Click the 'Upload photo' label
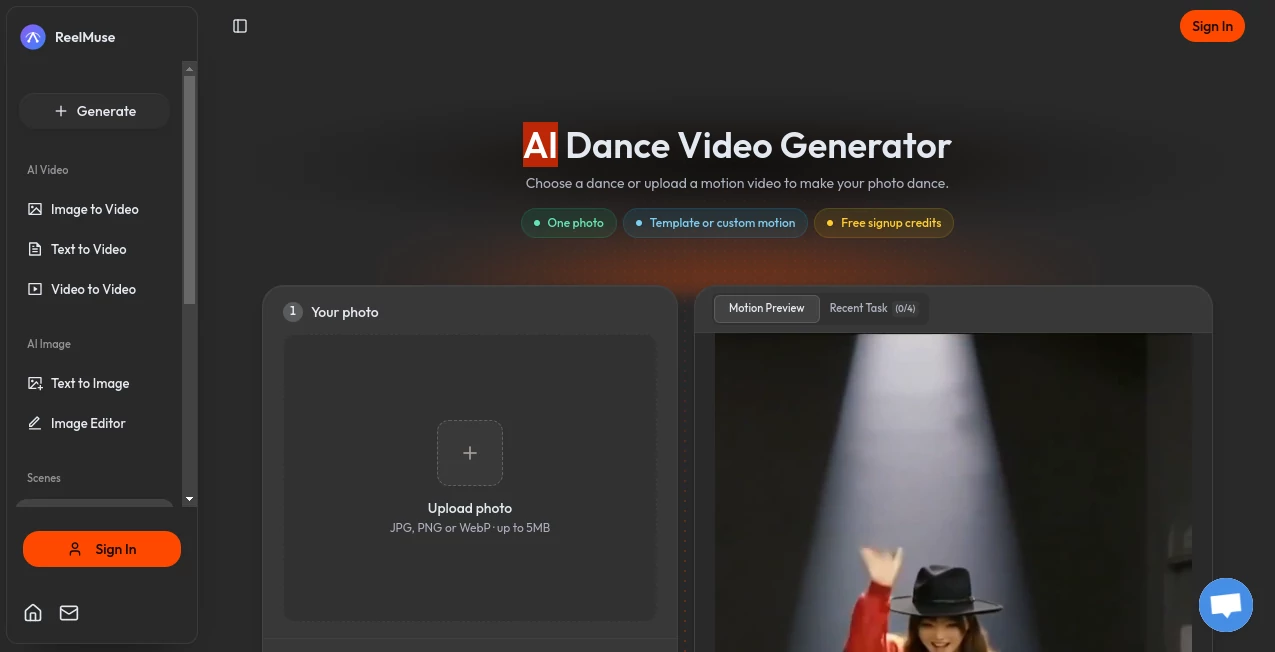 point(470,508)
